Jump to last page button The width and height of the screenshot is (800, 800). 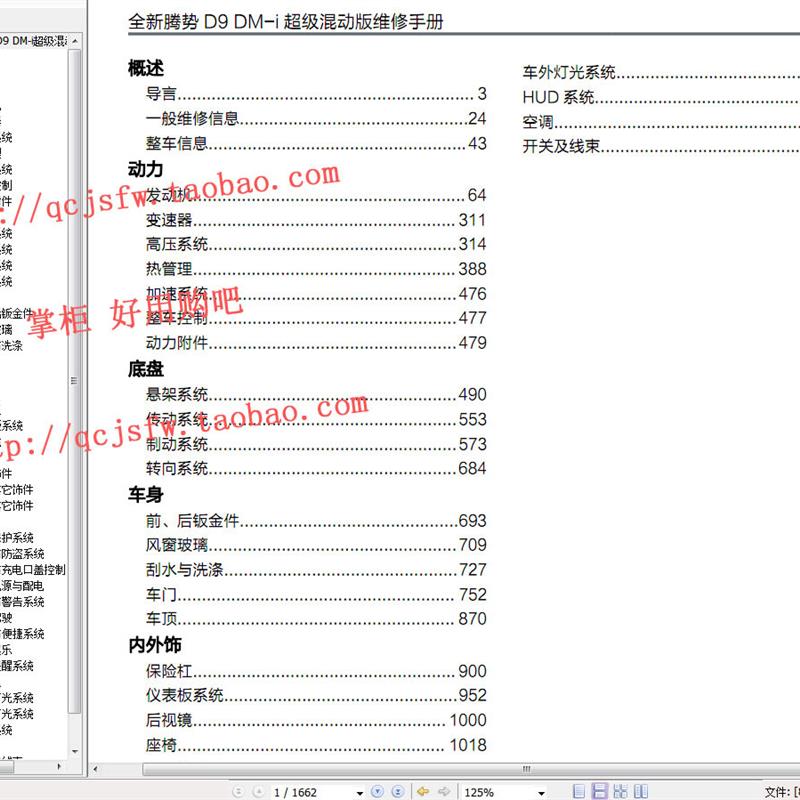tap(398, 791)
